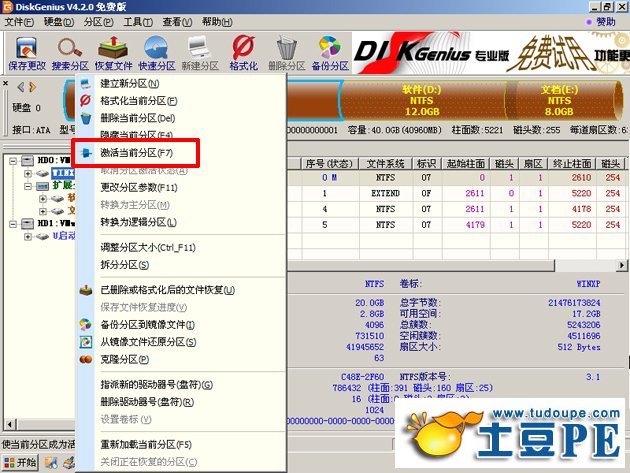Choose 删除驱动器号(盘符)(R) menu entry
This screenshot has width=630, height=473.
147,402
